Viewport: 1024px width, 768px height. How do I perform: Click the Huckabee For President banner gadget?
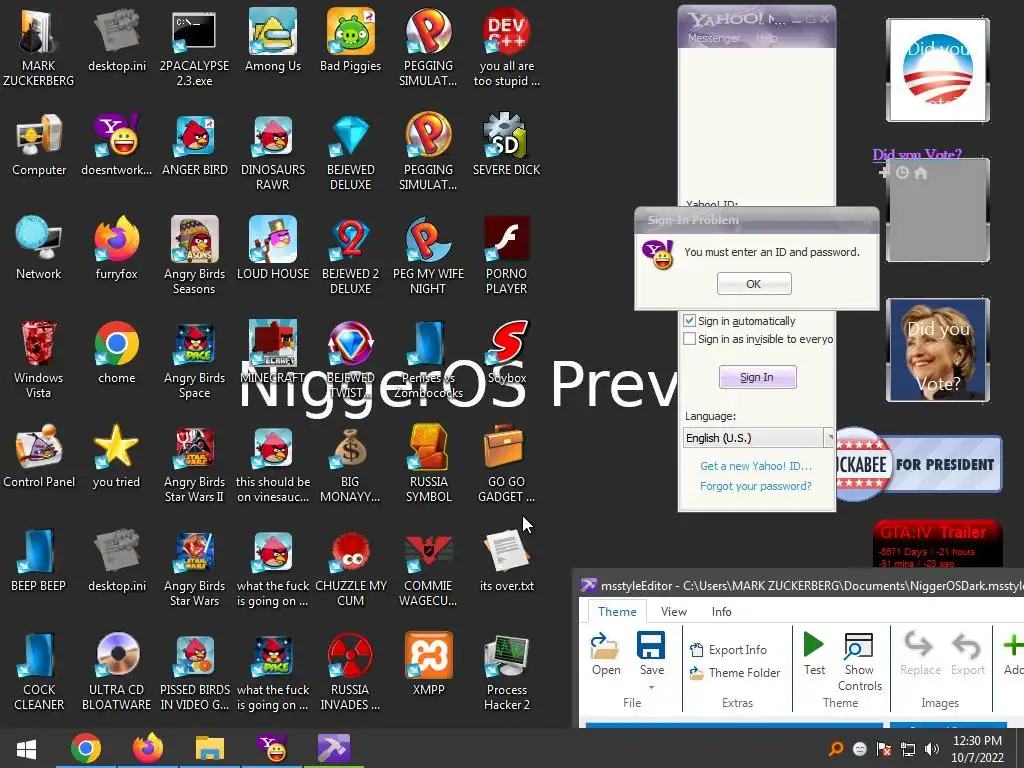[919, 464]
